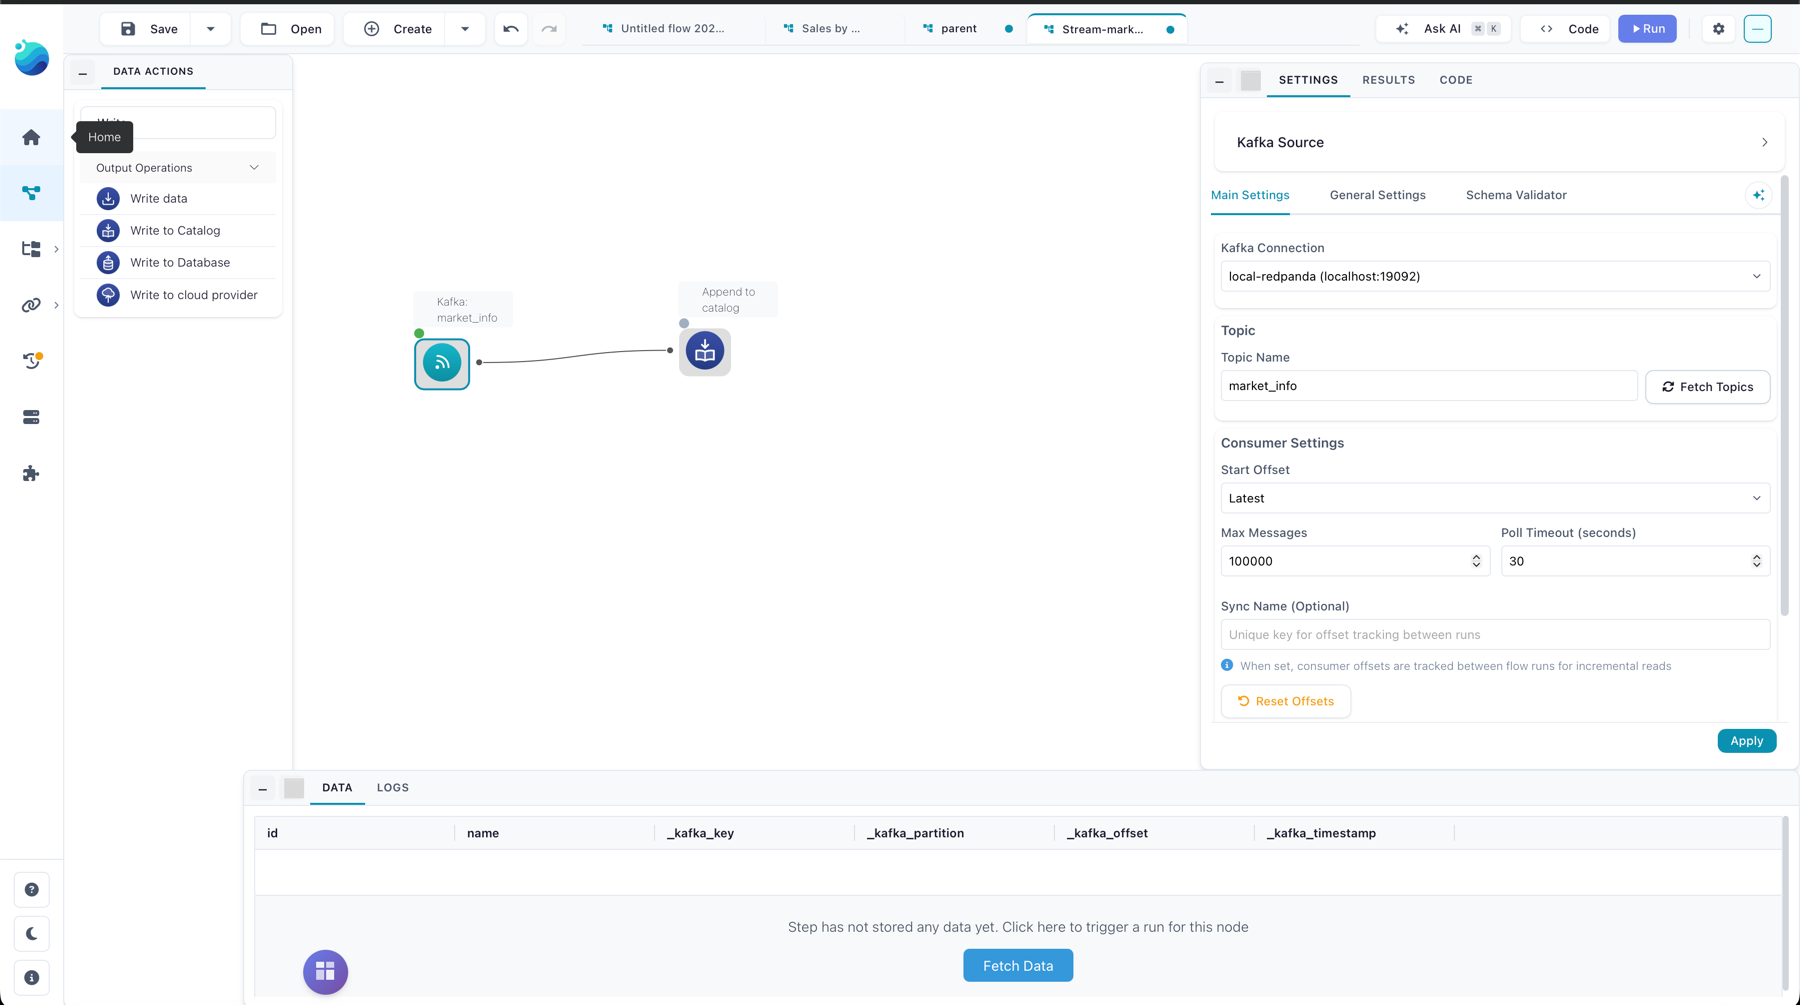Open the Kafka Connection dropdown
The width and height of the screenshot is (1800, 1005).
pos(1495,277)
